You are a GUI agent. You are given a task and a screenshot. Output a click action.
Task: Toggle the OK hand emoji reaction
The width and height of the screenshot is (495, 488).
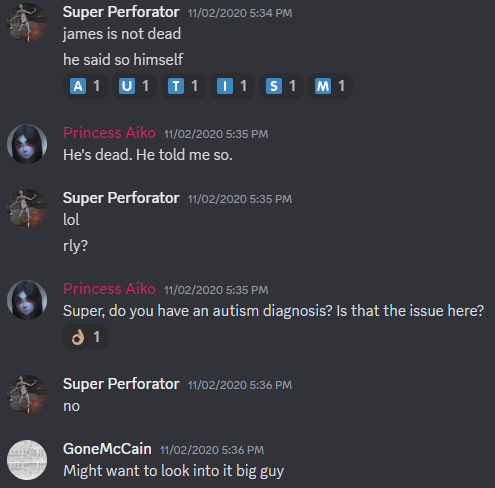click(85, 337)
